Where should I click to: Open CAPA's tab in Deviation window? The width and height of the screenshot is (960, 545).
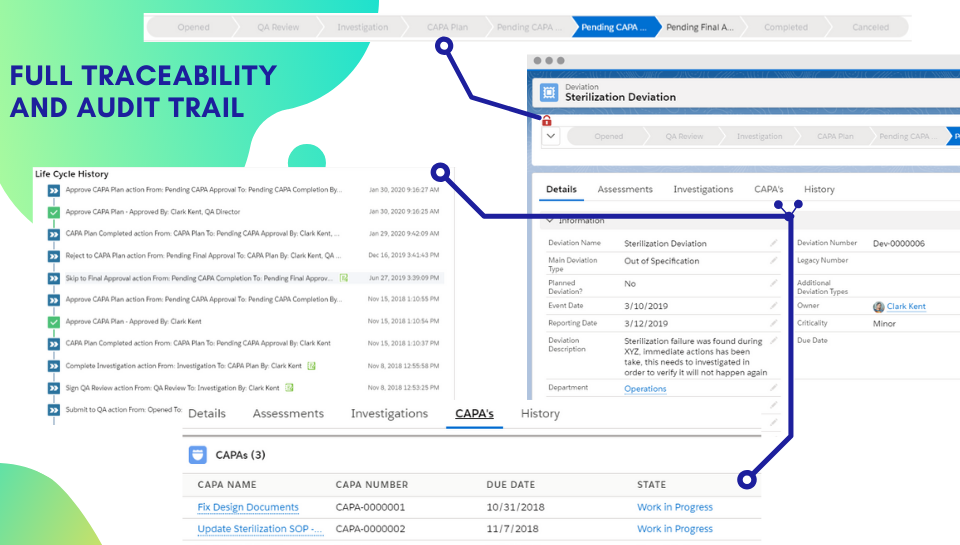point(769,189)
